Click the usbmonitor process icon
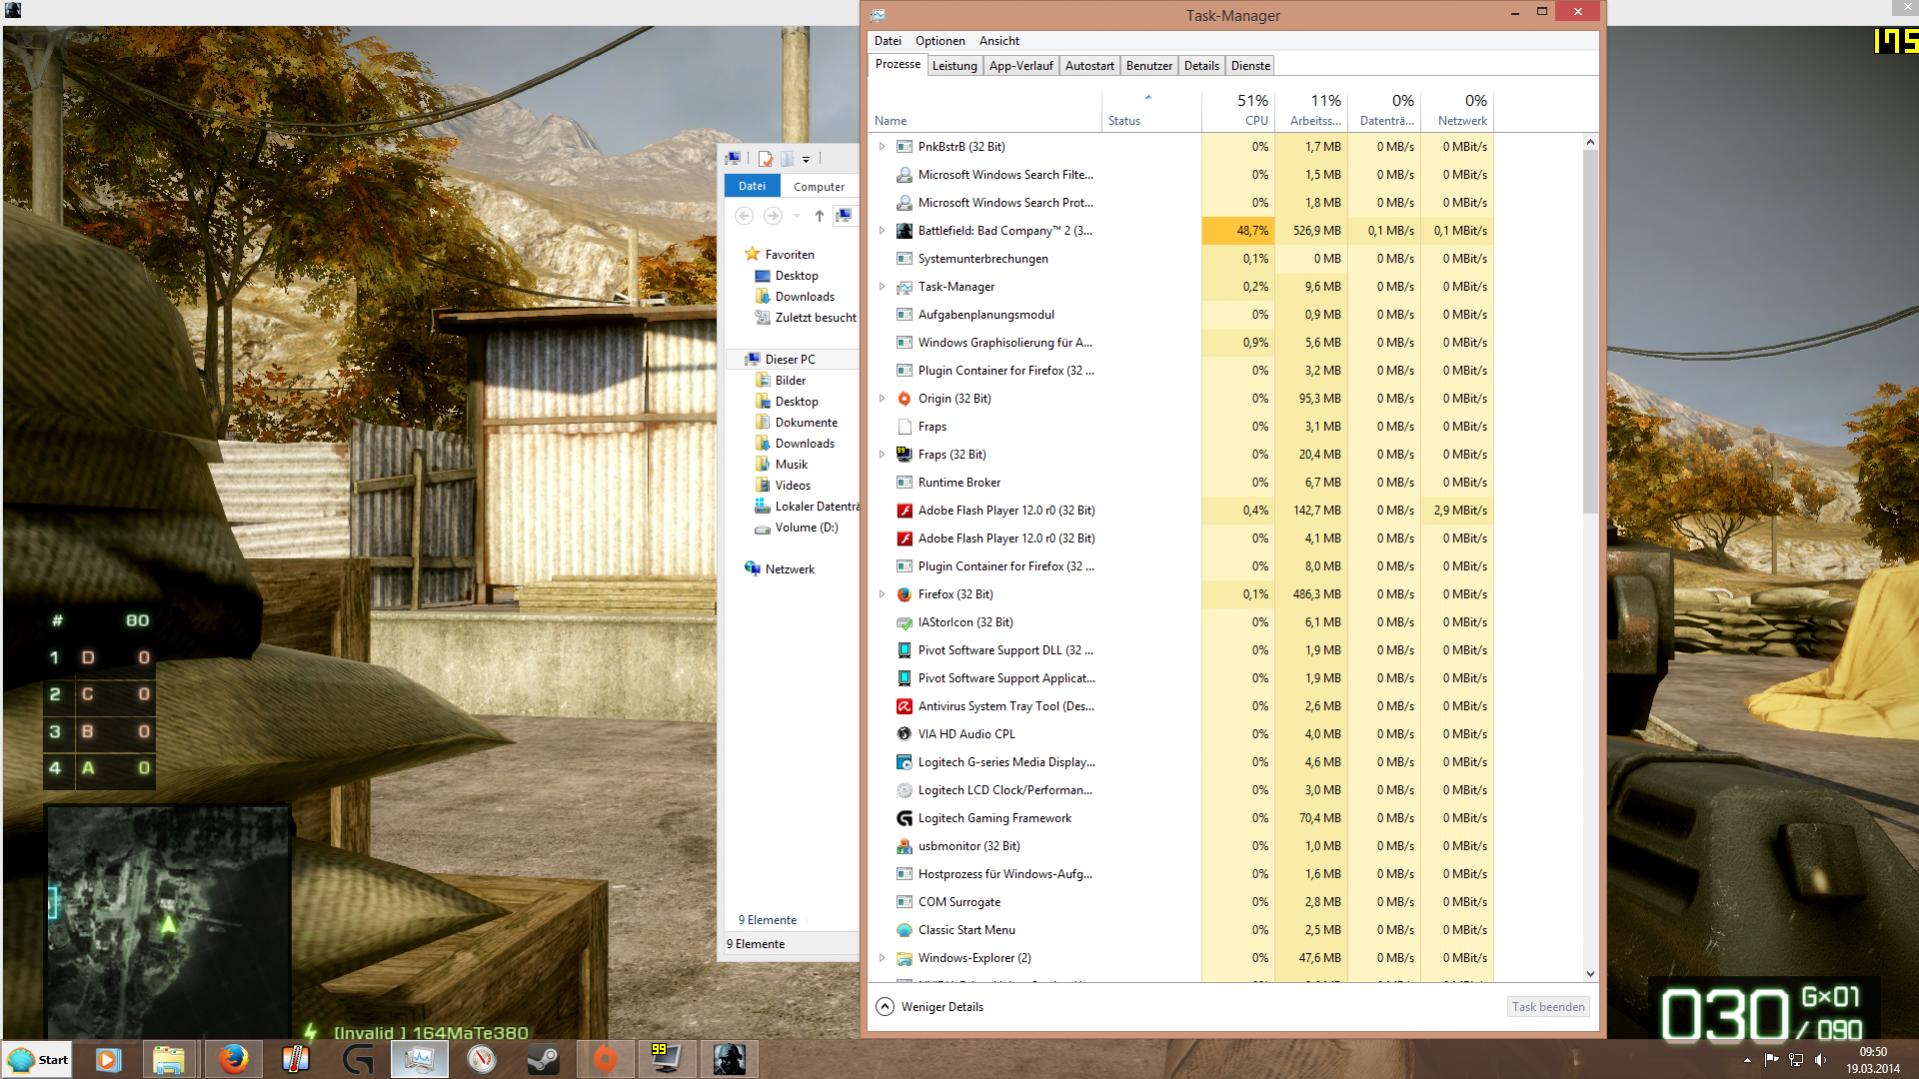This screenshot has height=1079, width=1919. (904, 847)
